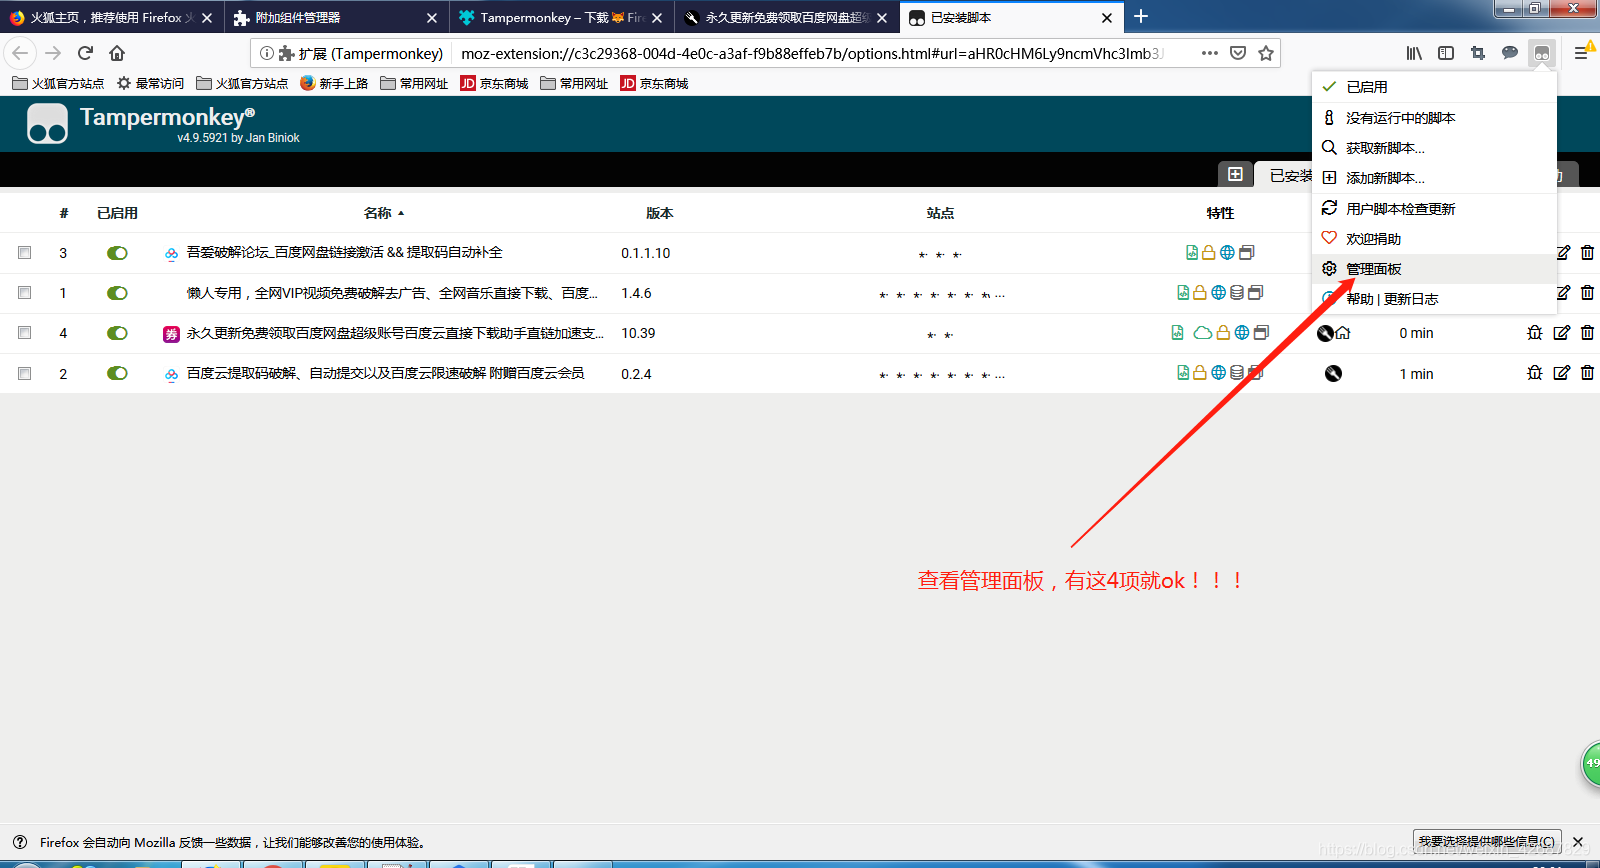Delete script 2 using trash icon
The image size is (1600, 868).
click(1587, 373)
